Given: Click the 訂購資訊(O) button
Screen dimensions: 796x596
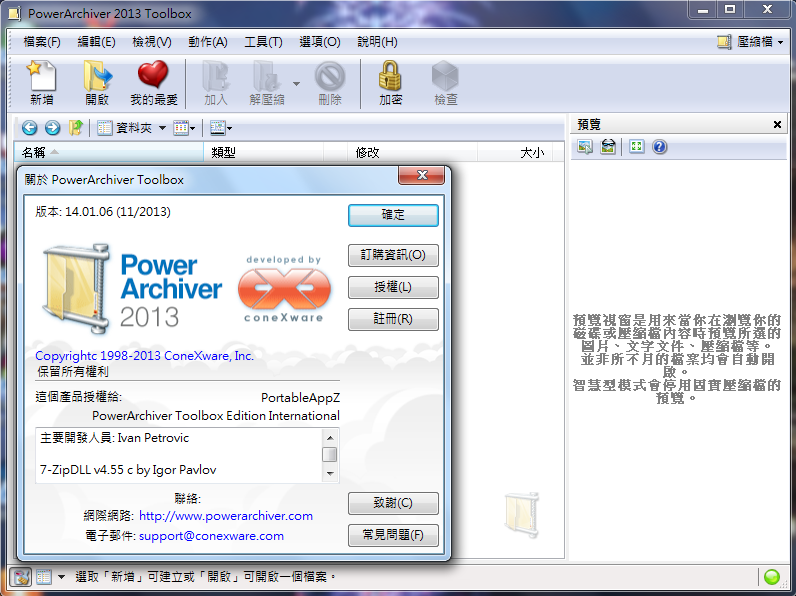Looking at the screenshot, I should tap(393, 255).
